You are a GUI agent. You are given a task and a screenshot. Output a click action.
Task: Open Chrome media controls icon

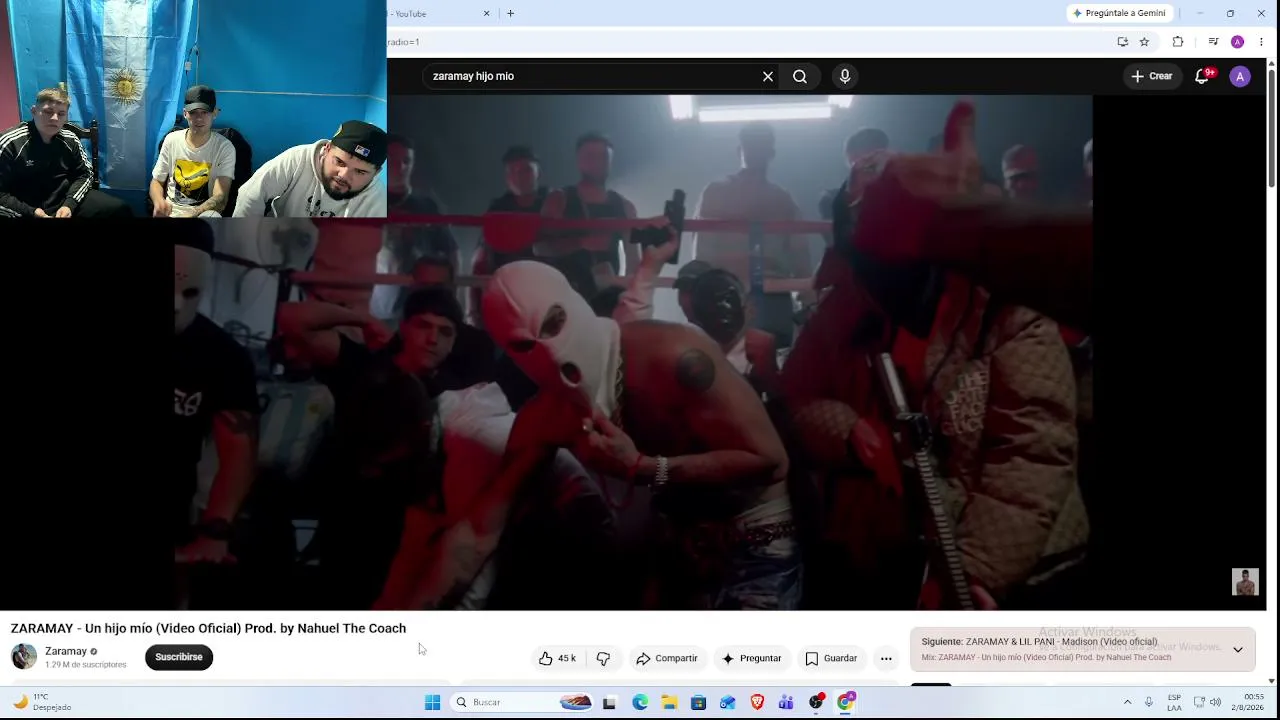pyautogui.click(x=1213, y=42)
